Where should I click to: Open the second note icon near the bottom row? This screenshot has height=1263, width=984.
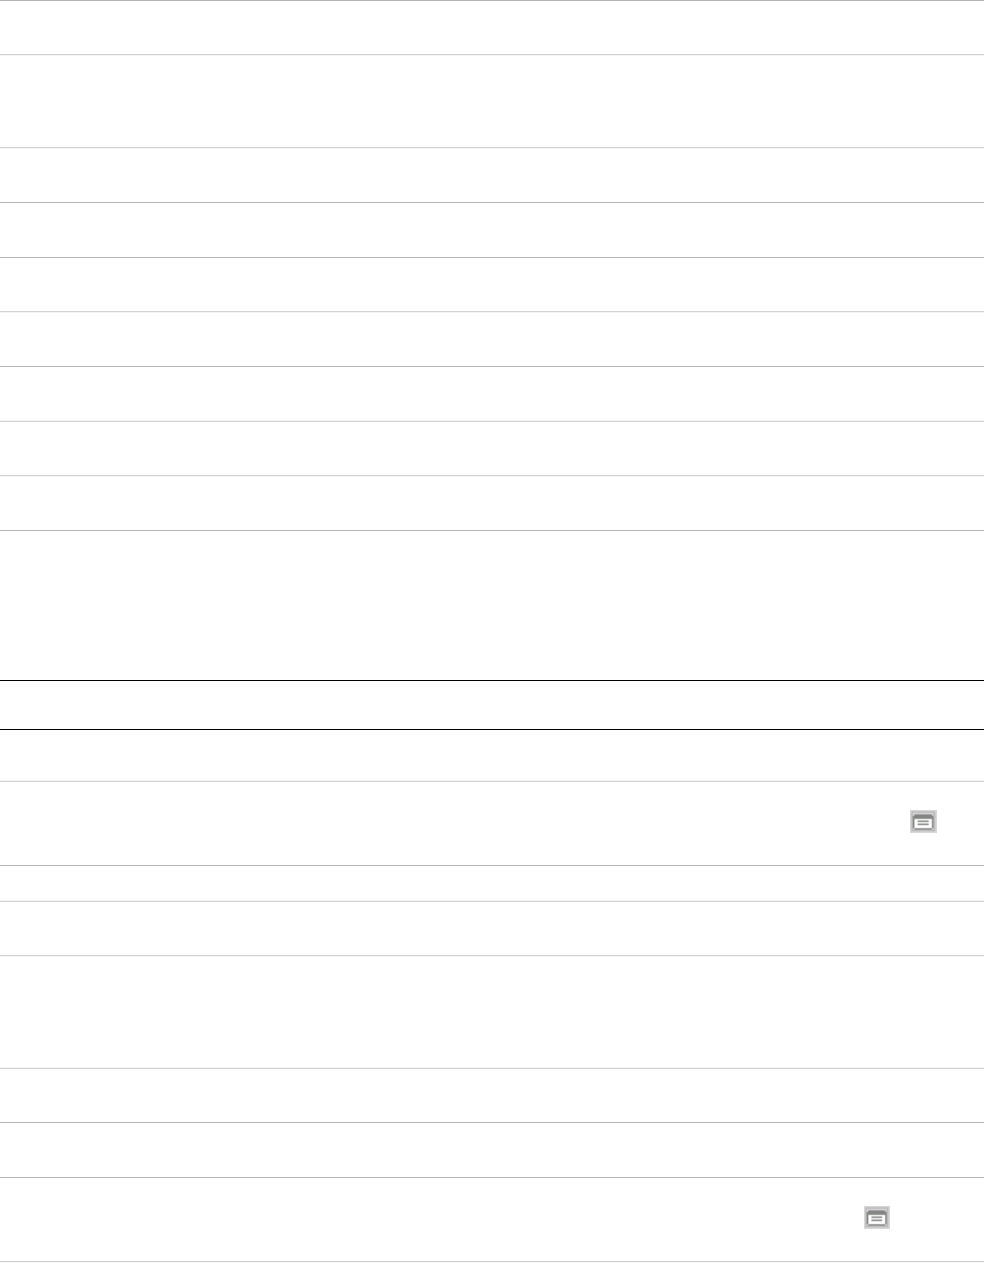pyautogui.click(x=875, y=1218)
